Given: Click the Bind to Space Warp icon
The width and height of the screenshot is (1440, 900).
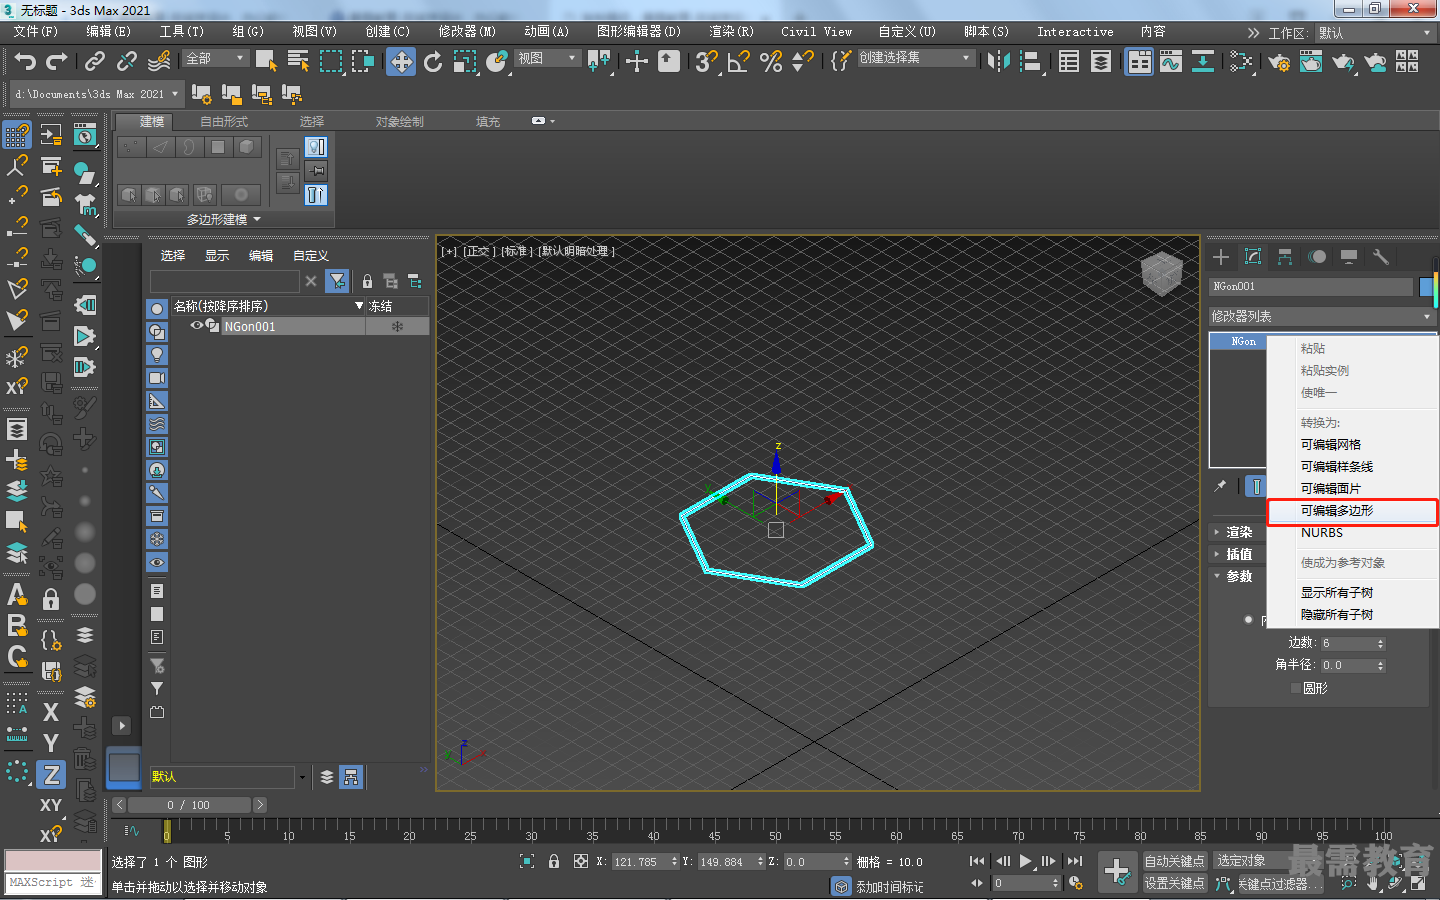Looking at the screenshot, I should click(159, 62).
